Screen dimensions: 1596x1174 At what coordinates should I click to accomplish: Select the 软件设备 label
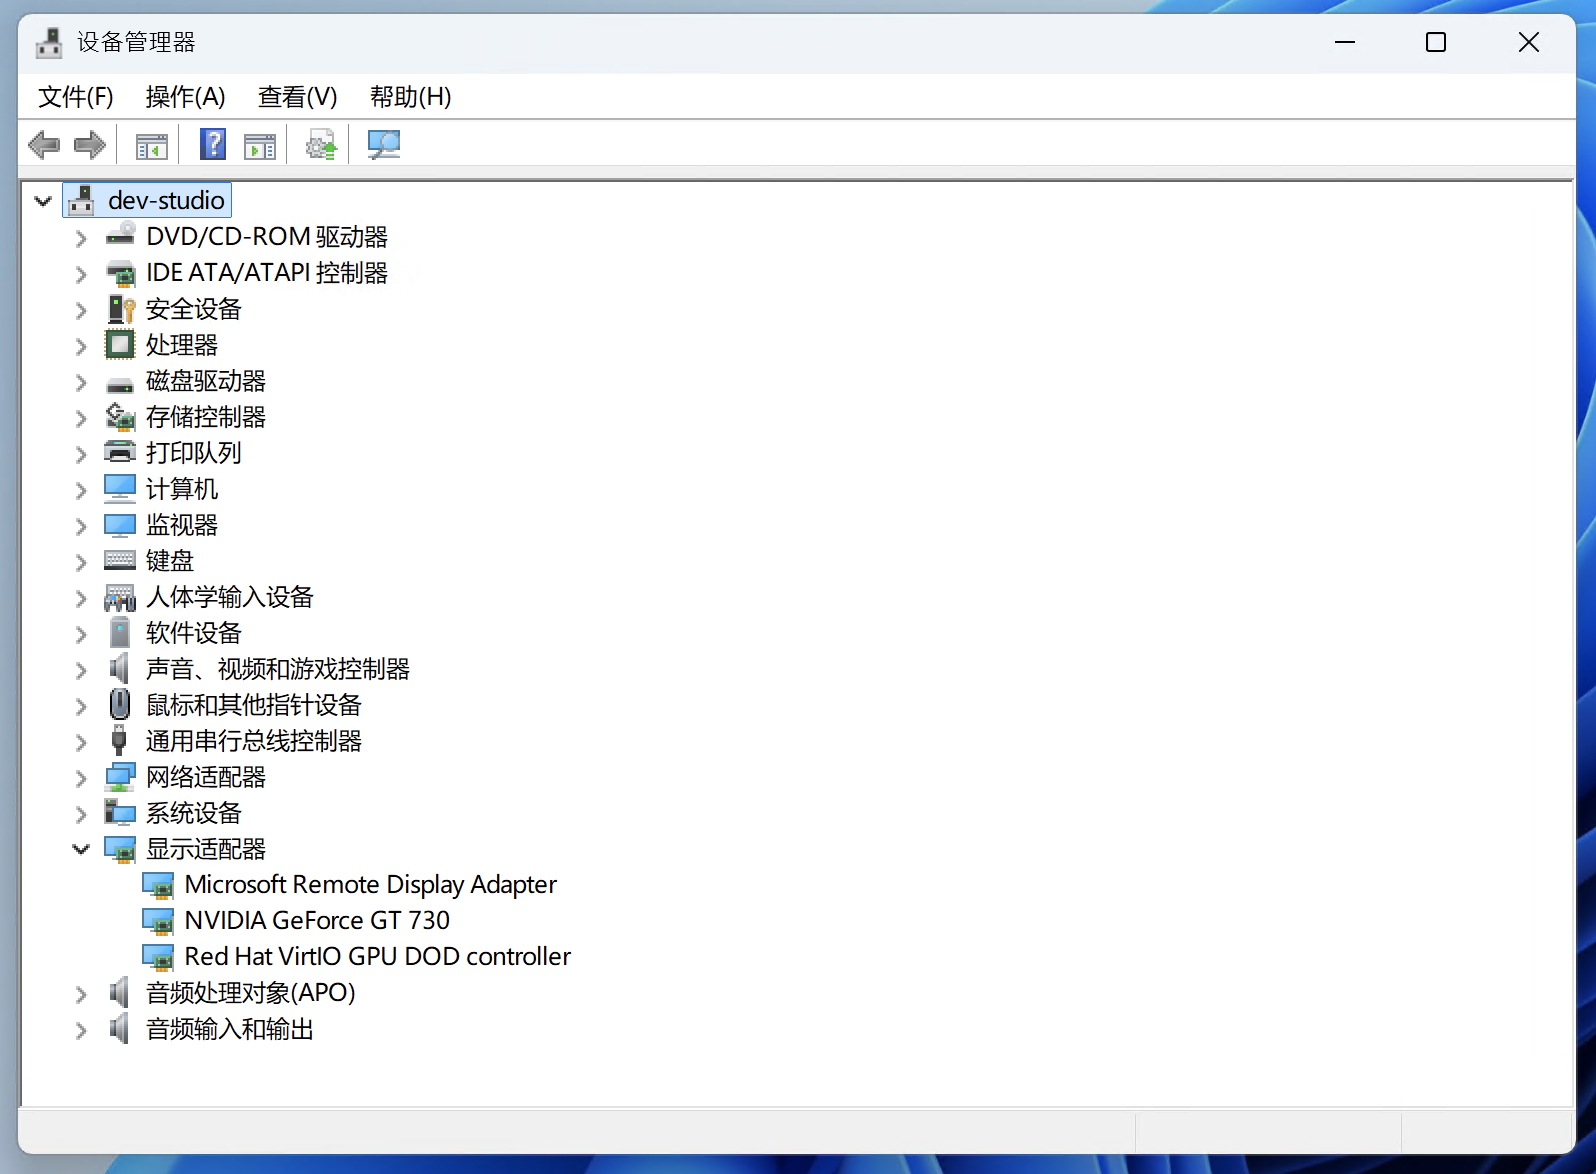[x=194, y=633]
